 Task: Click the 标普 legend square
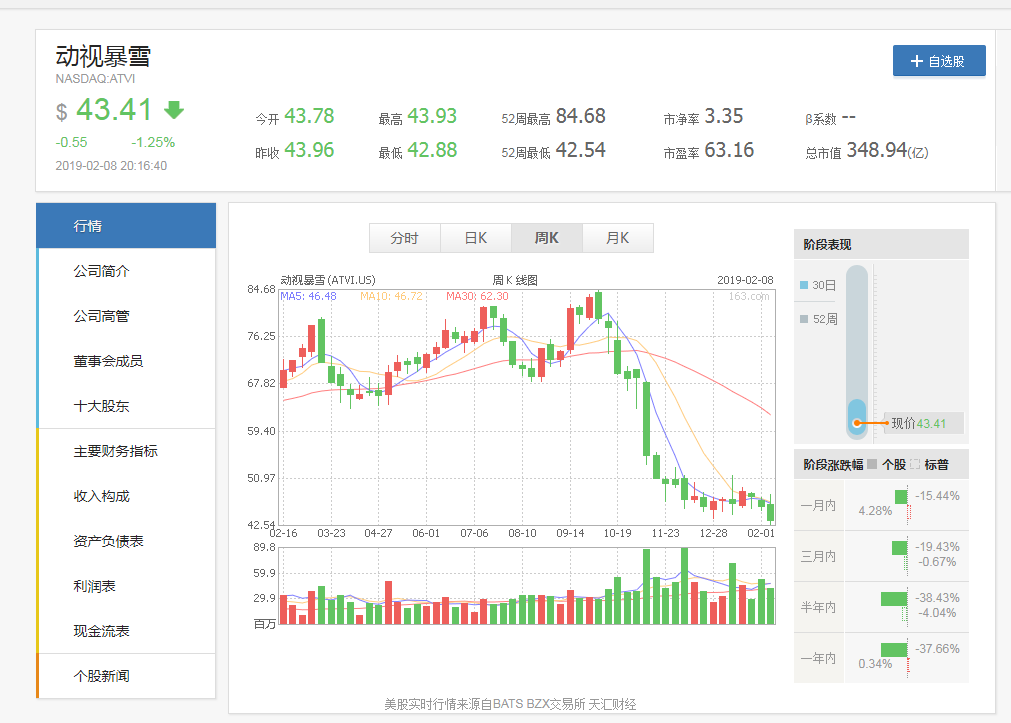[914, 464]
